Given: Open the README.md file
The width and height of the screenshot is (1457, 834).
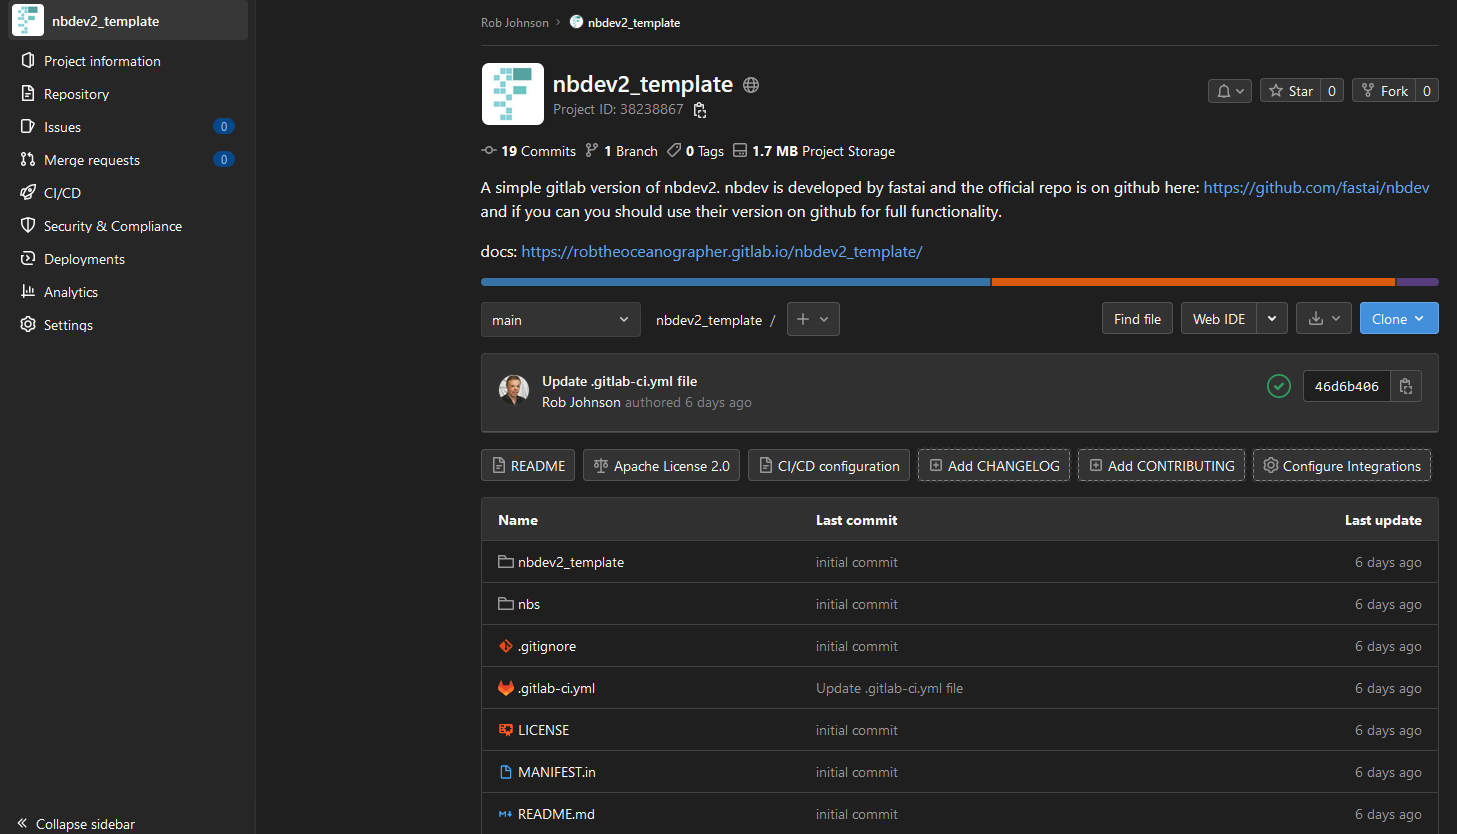Looking at the screenshot, I should coord(556,814).
